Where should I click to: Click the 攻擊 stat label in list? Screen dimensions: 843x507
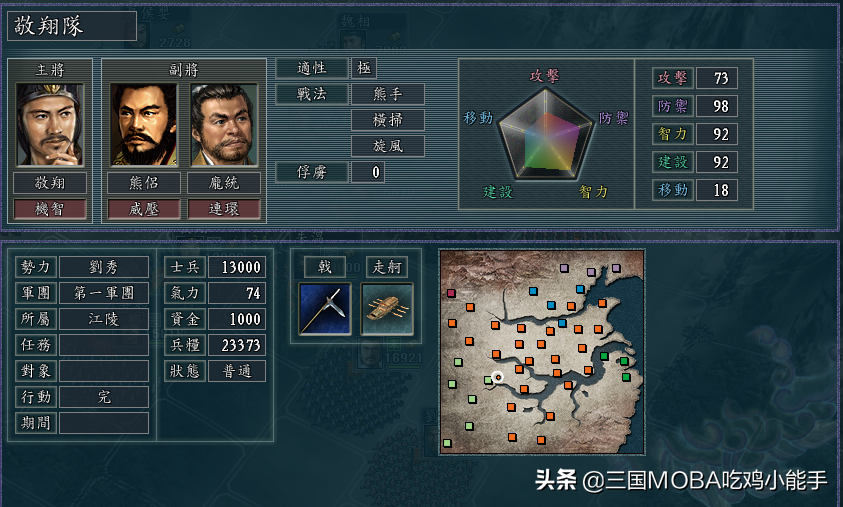[x=673, y=78]
